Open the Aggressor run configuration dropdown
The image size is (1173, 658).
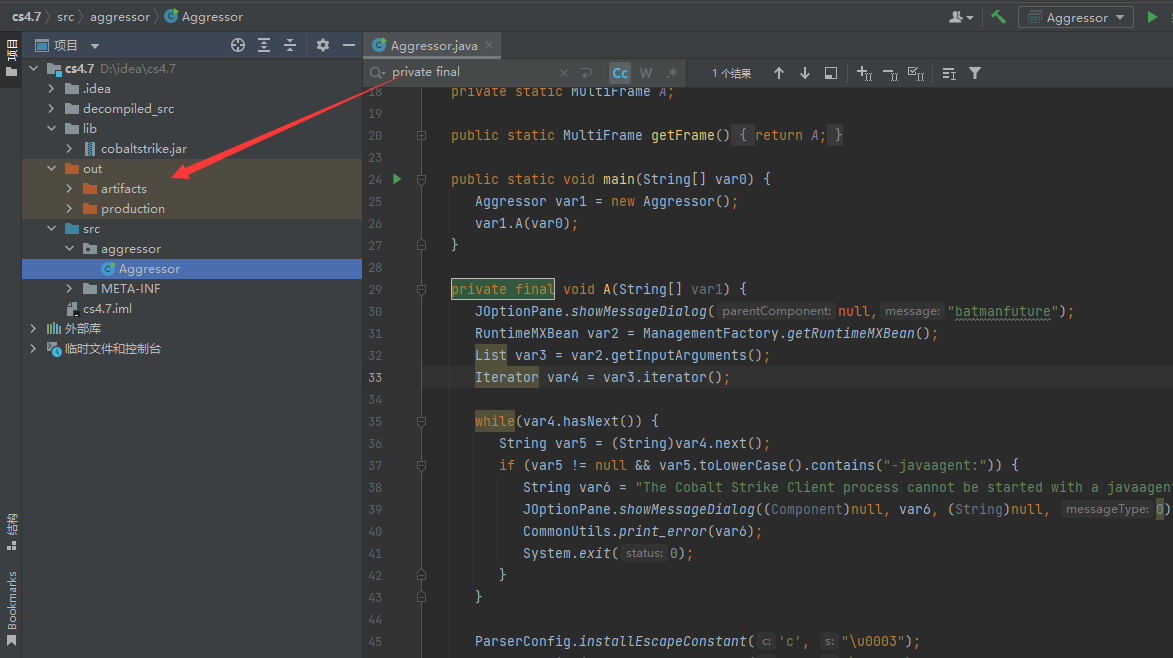click(1076, 16)
